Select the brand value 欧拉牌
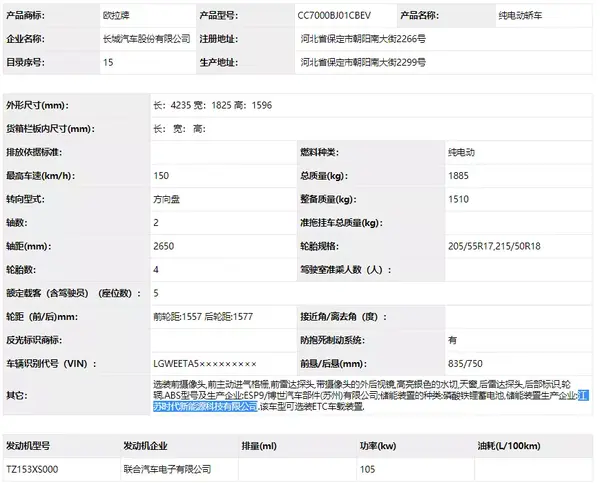This screenshot has width=600, height=483. pyautogui.click(x=116, y=15)
